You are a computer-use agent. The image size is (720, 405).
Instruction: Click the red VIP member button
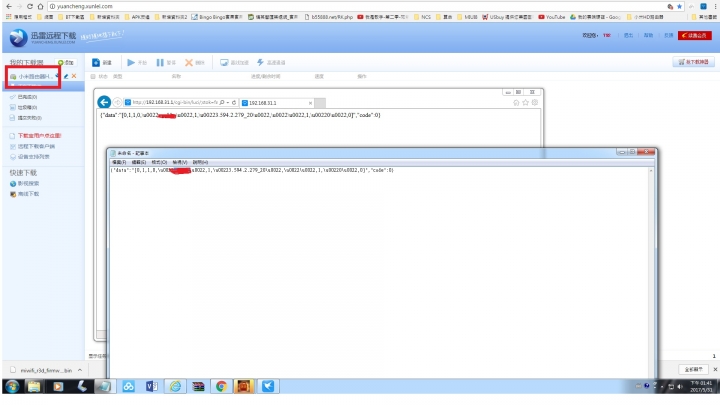pos(695,35)
